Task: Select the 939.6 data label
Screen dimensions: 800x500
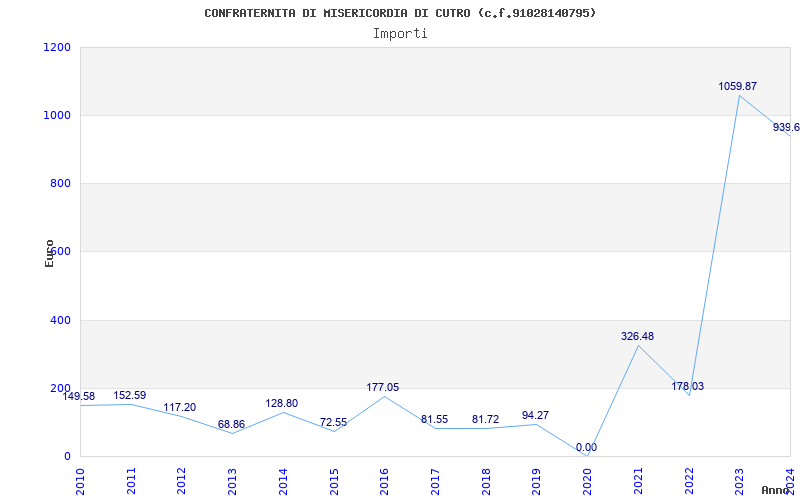Action: click(x=786, y=128)
